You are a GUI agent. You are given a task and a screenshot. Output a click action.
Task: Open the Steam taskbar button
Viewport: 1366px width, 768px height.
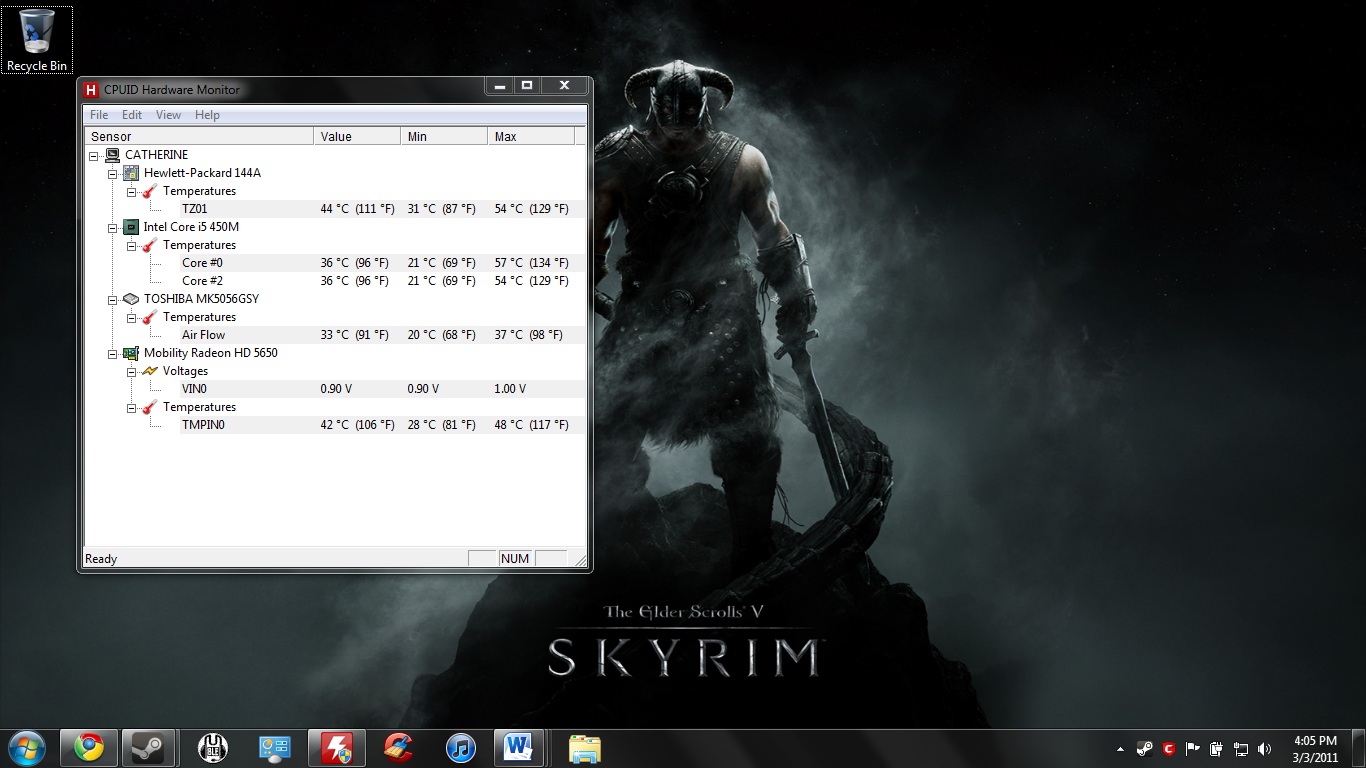coord(149,748)
